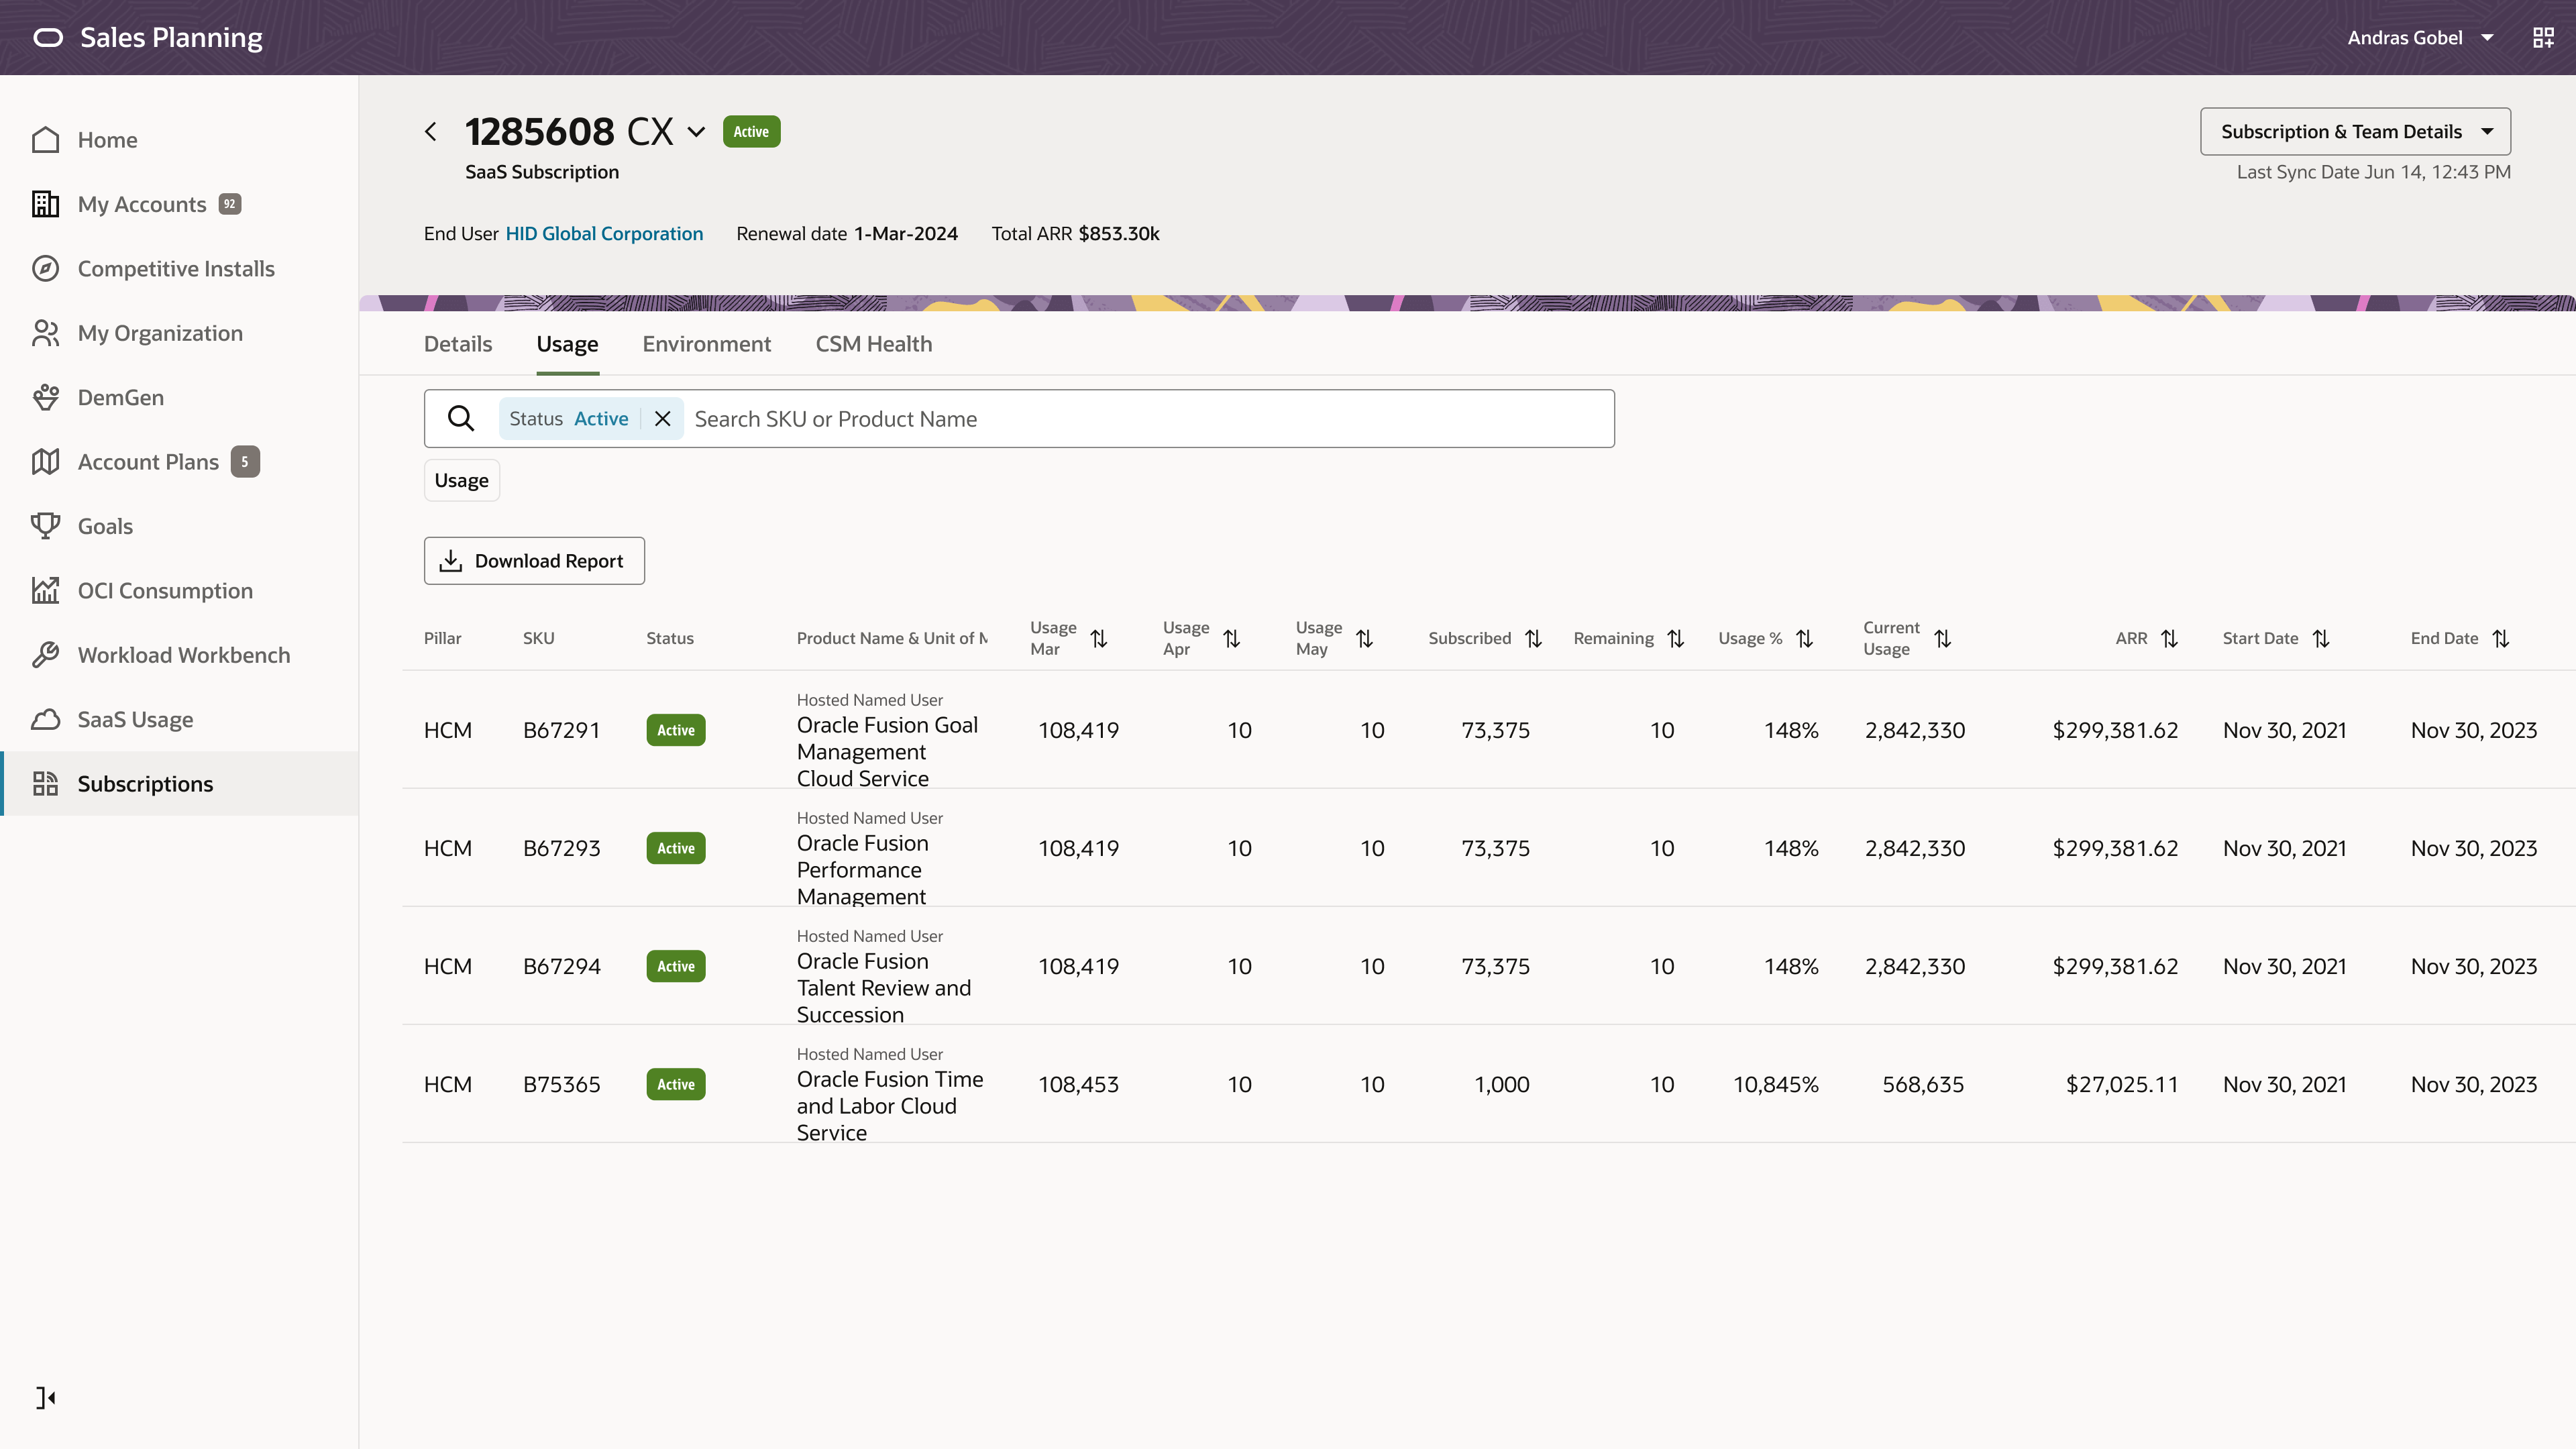Click the SaaS Usage cloud icon

coord(45,719)
